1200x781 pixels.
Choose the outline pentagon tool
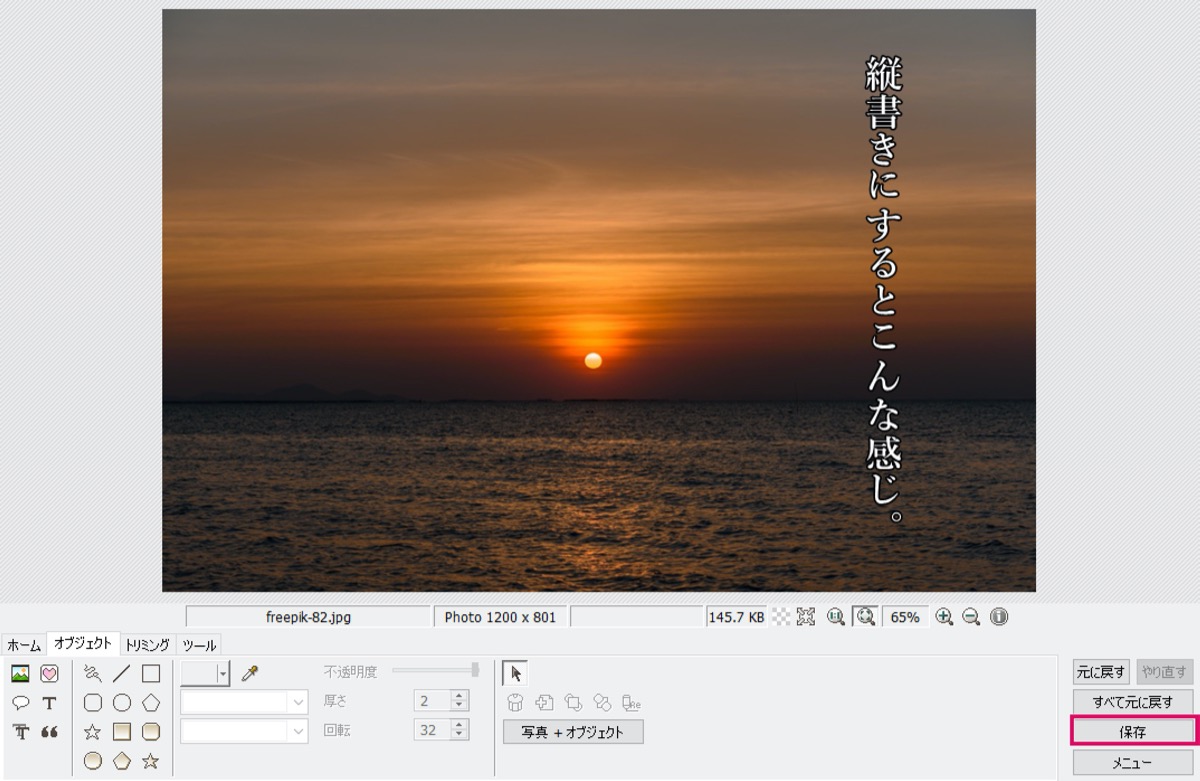[x=151, y=703]
